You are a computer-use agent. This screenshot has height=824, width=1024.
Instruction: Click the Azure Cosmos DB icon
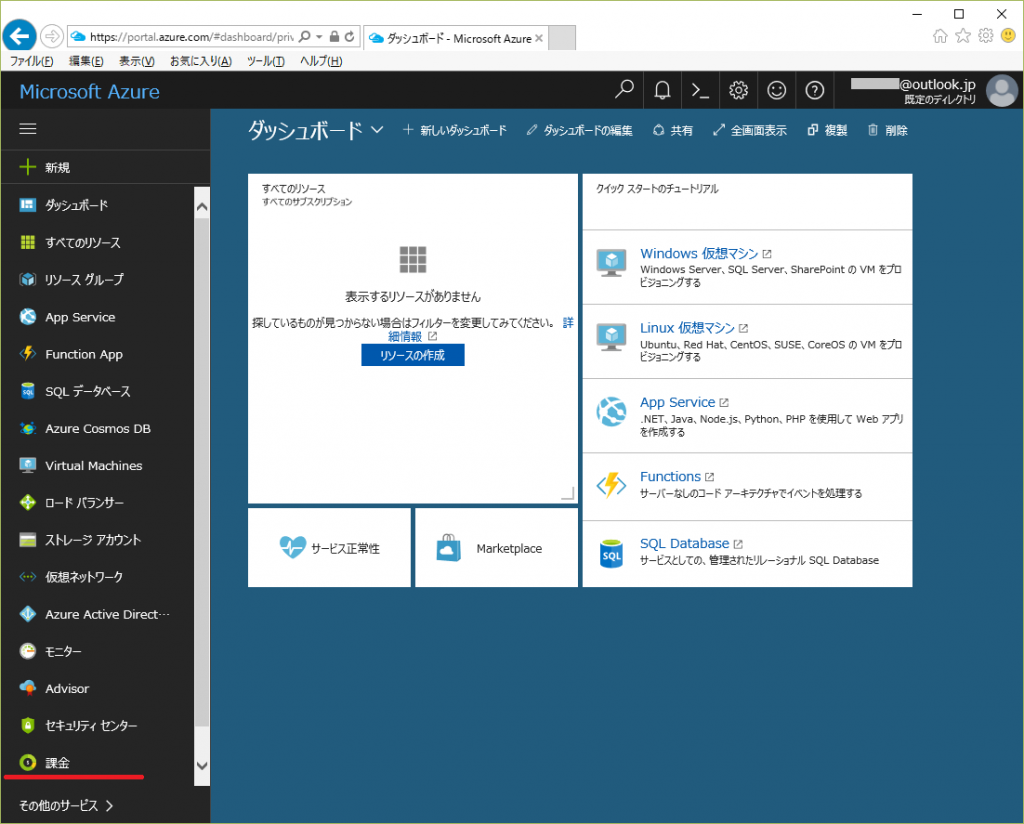(27, 428)
